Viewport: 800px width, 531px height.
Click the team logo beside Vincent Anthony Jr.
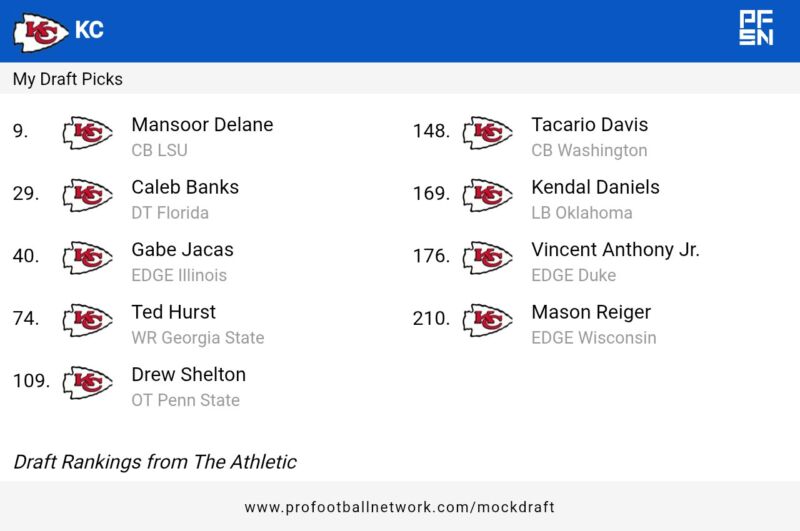coord(487,258)
